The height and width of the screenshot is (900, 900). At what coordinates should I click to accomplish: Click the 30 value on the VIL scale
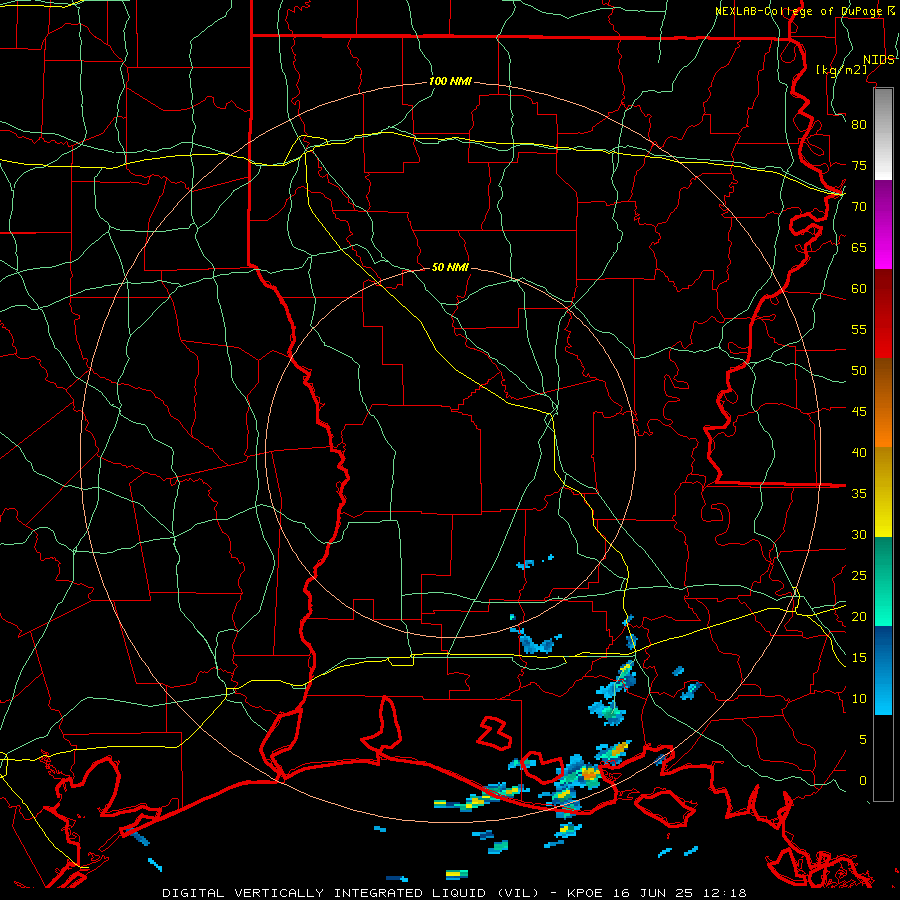[859, 535]
